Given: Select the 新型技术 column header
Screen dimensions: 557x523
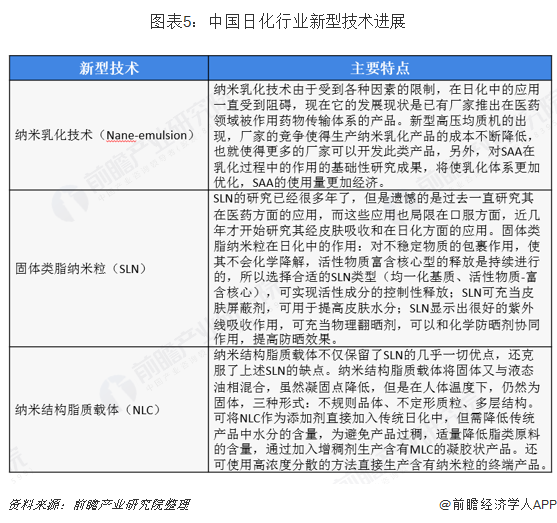Looking at the screenshot, I should pos(109,68).
